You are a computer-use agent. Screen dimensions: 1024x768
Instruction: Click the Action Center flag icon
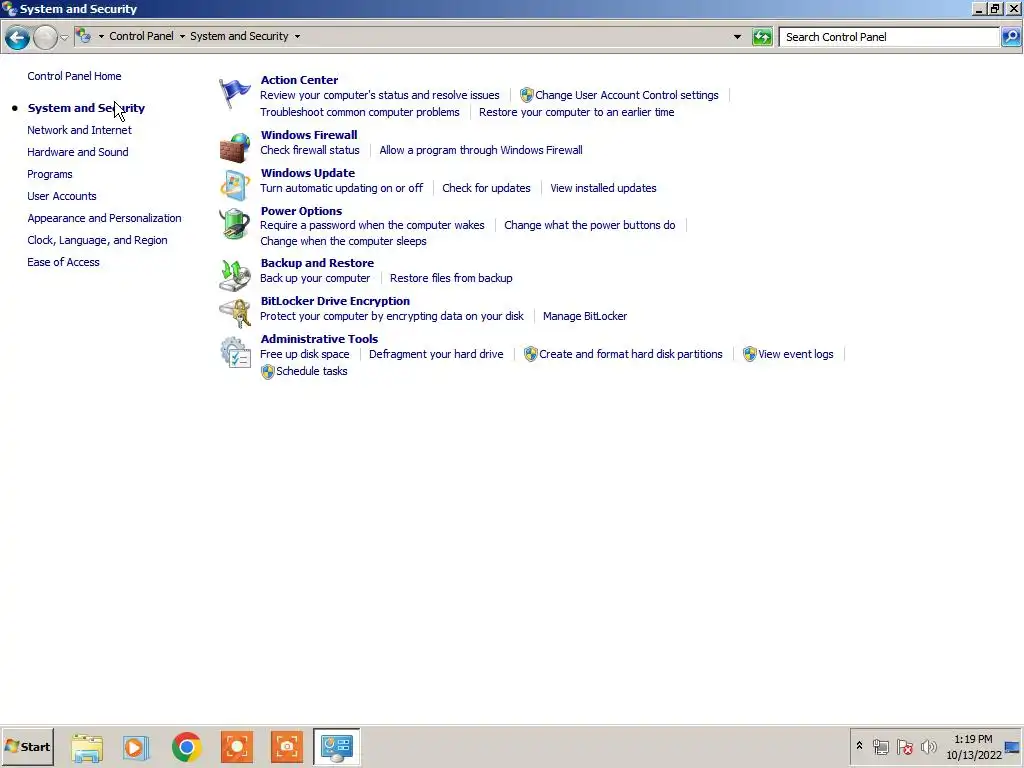pyautogui.click(x=234, y=93)
